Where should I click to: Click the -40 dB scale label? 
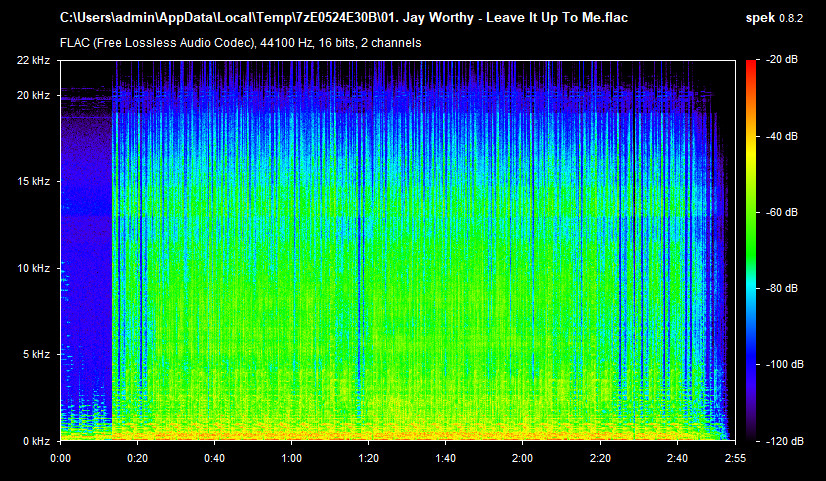coord(781,136)
